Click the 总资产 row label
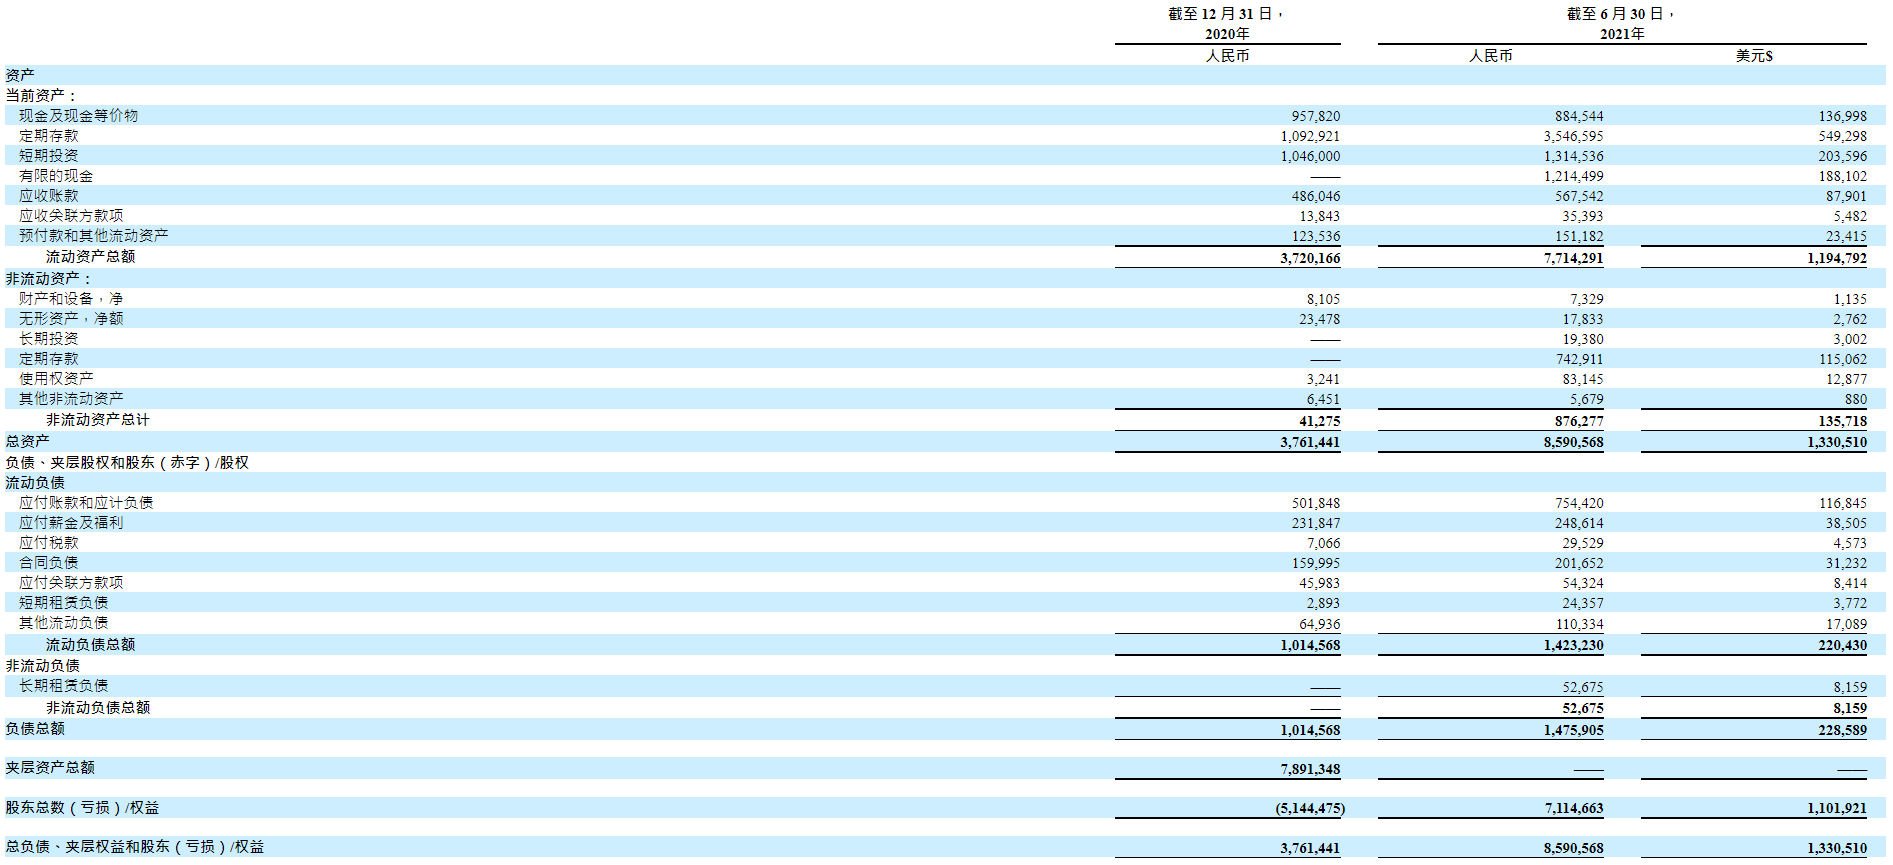Screen dimensions: 1893x865 [x=27, y=441]
